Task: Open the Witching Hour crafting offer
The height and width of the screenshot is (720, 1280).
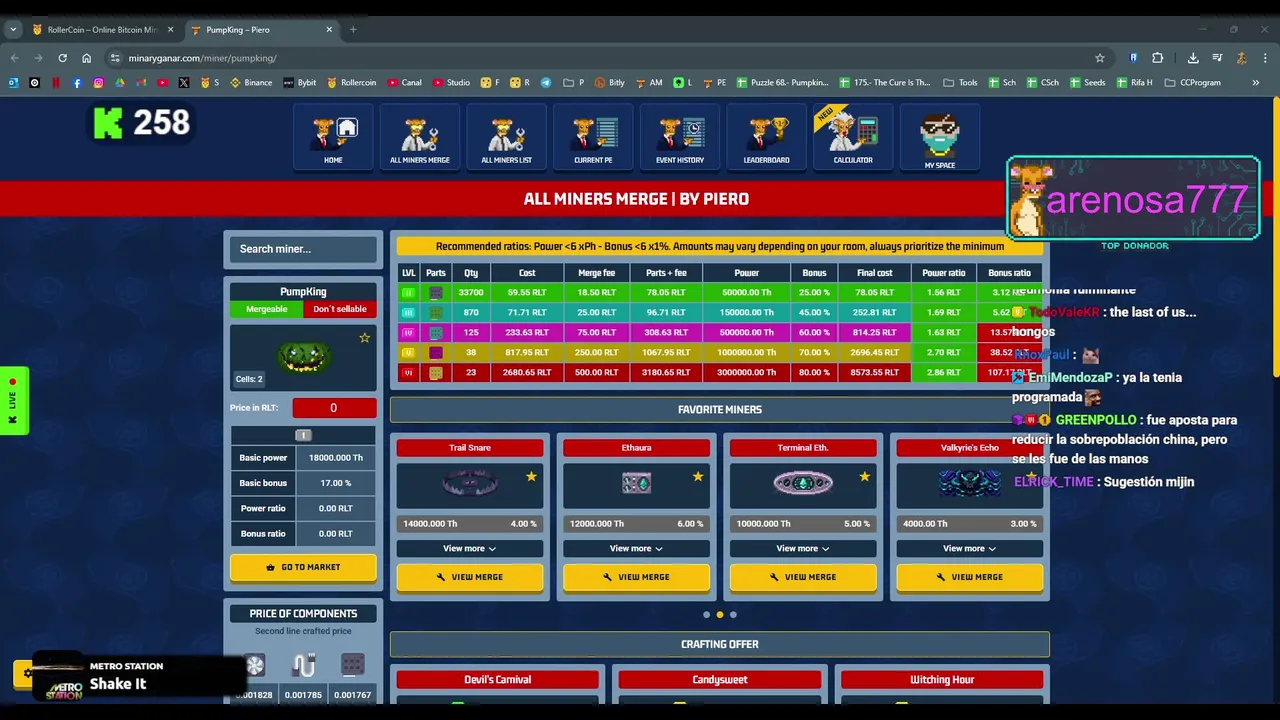Action: coord(942,680)
